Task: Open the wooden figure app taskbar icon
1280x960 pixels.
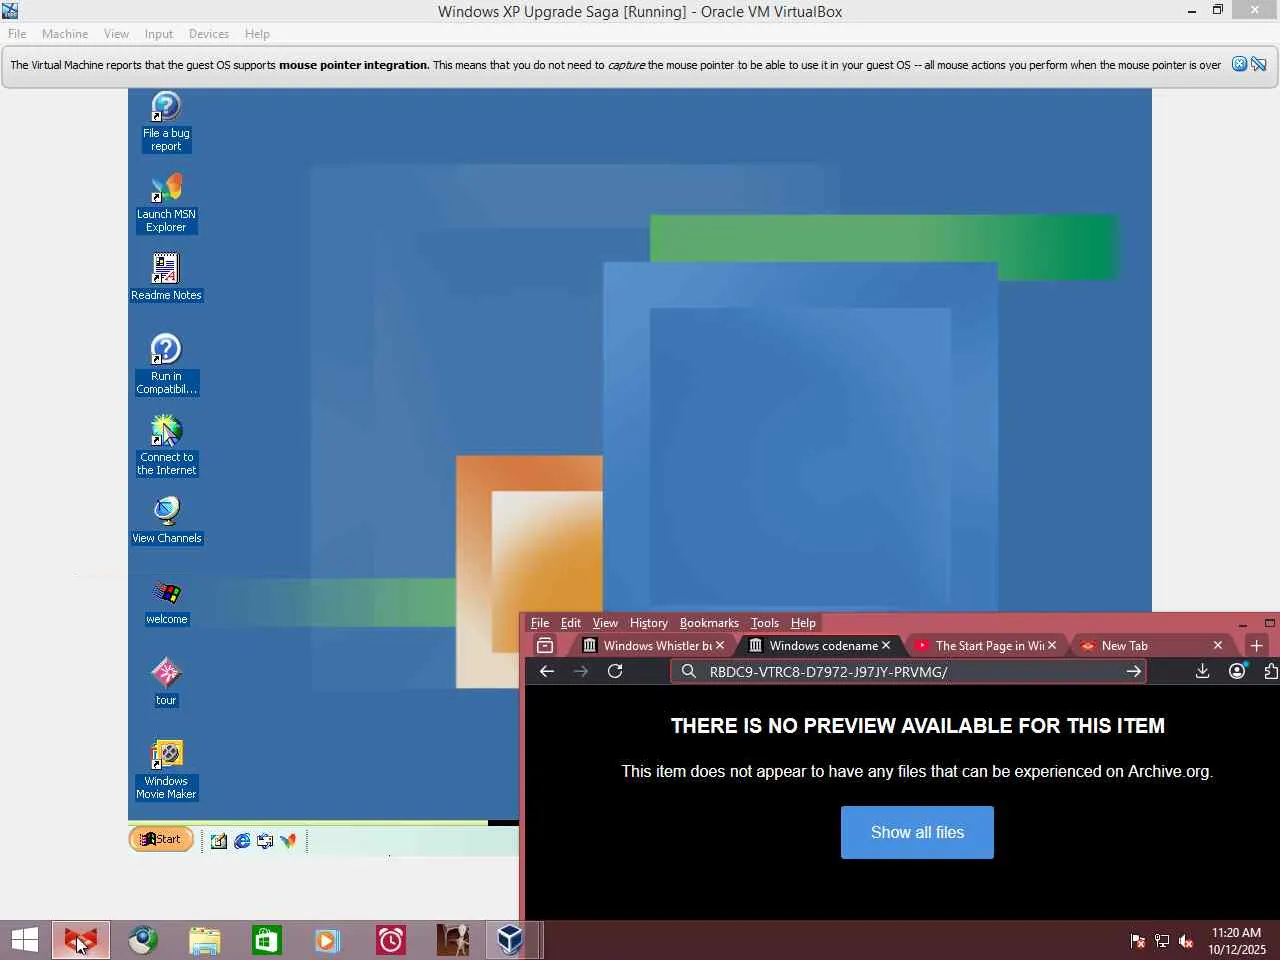Action: 452,940
